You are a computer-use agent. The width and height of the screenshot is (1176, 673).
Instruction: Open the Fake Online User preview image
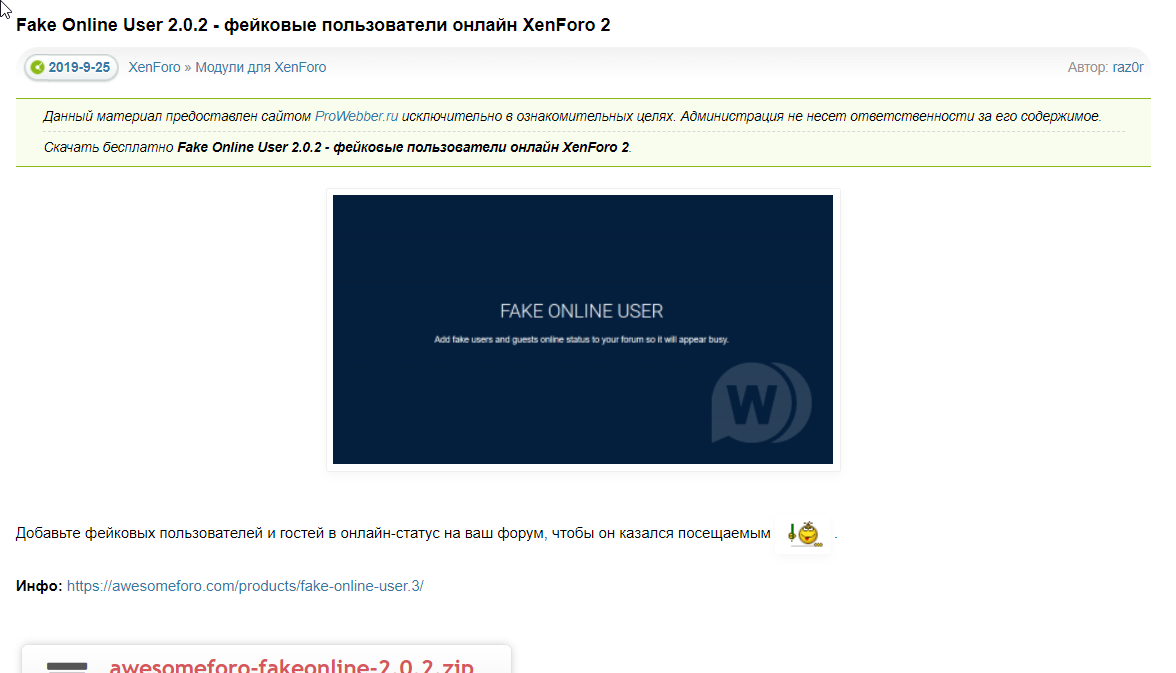(x=583, y=329)
